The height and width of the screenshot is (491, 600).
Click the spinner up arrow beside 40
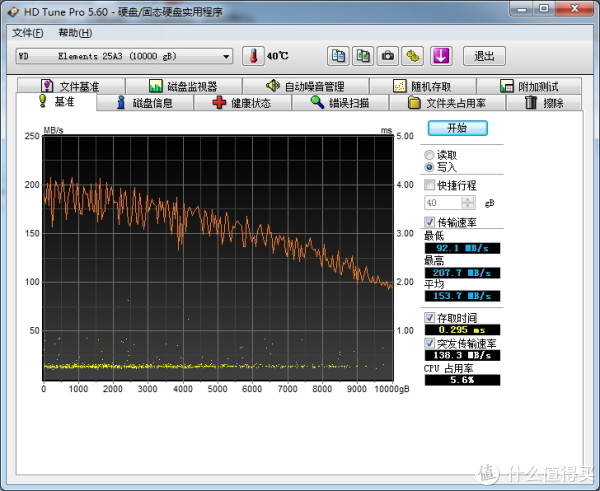(x=468, y=199)
